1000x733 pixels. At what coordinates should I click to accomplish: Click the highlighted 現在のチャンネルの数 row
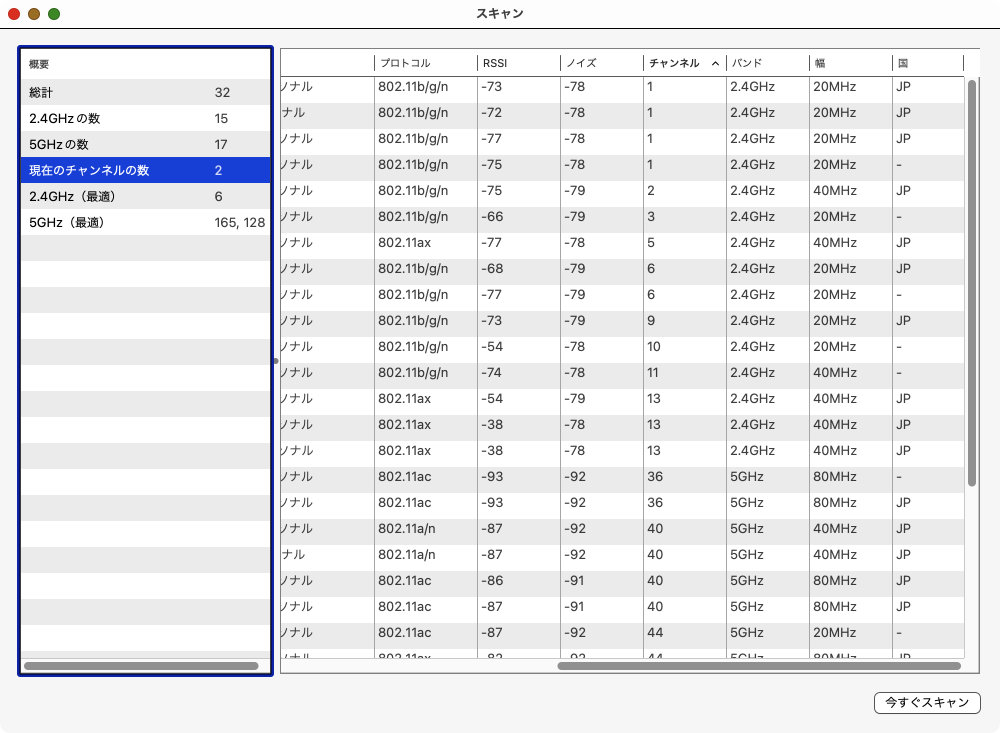145,170
